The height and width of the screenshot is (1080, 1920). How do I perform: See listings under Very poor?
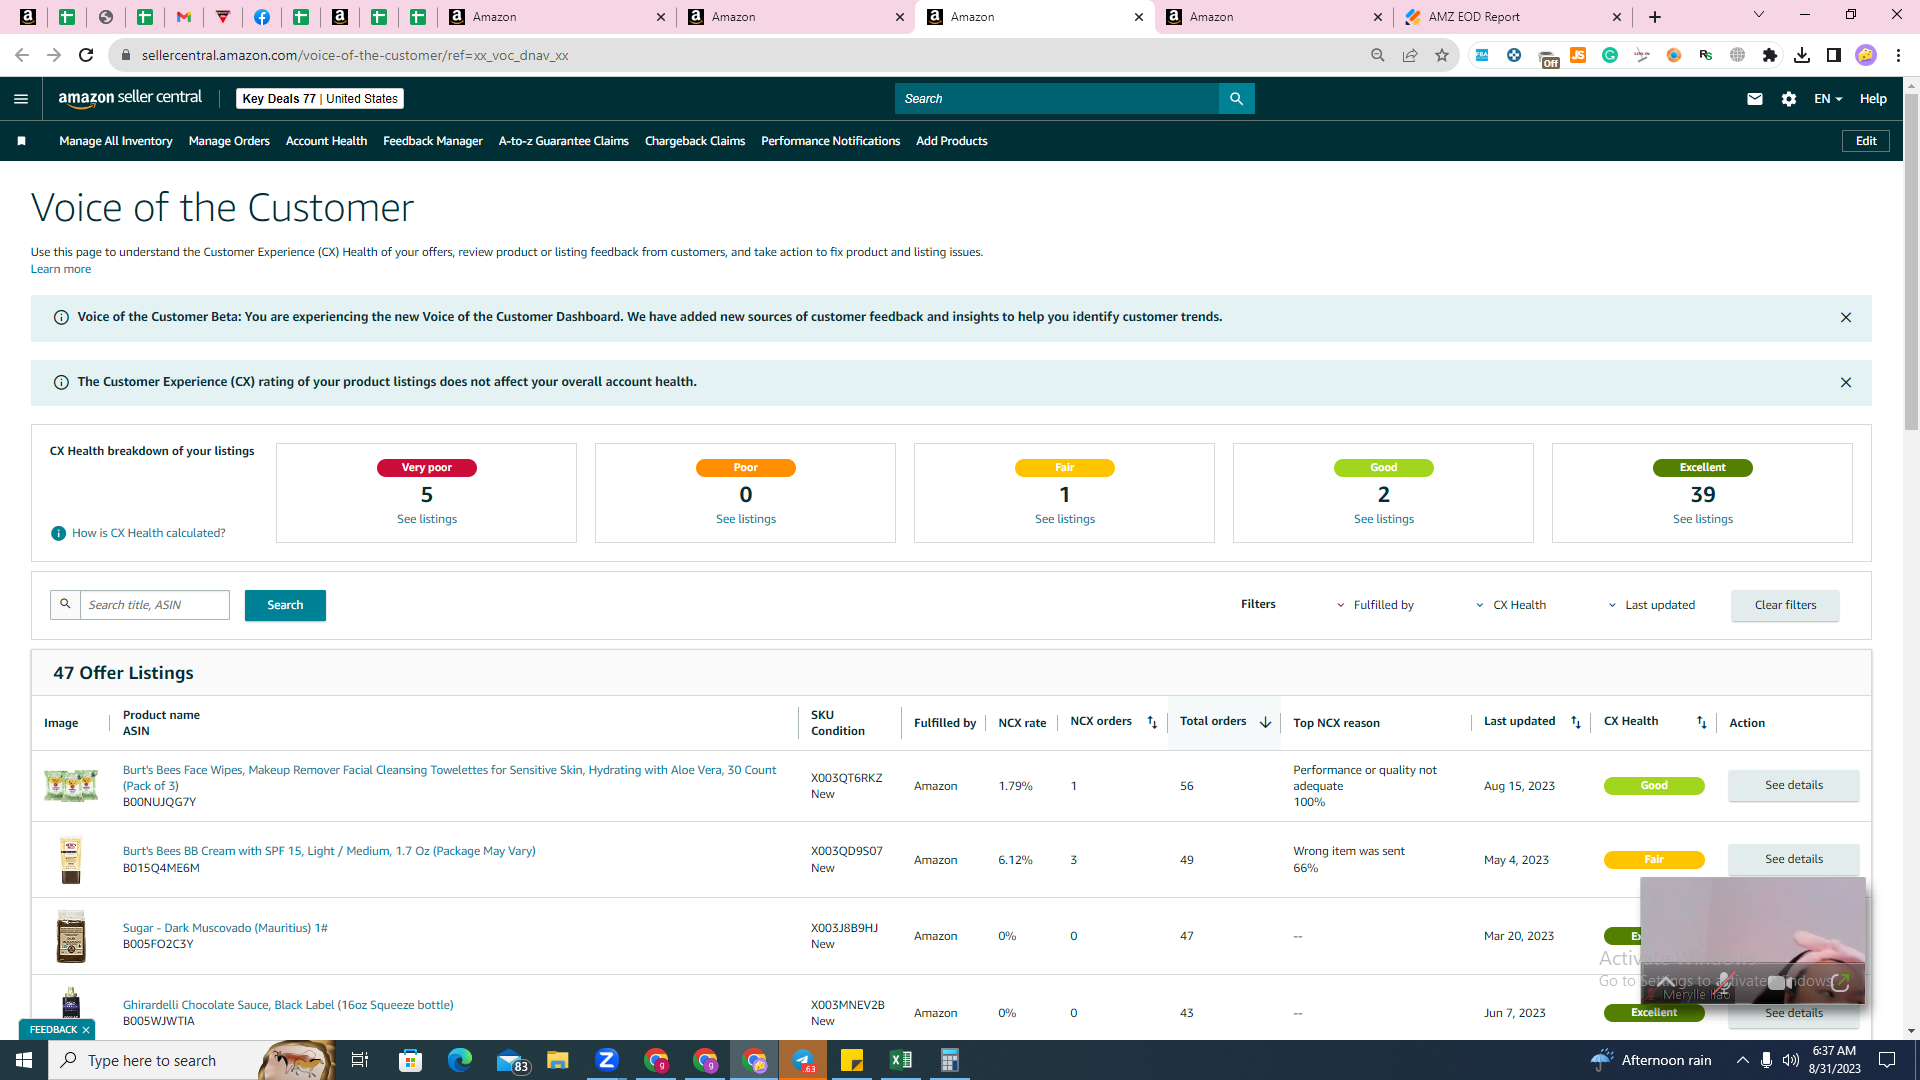[427, 519]
